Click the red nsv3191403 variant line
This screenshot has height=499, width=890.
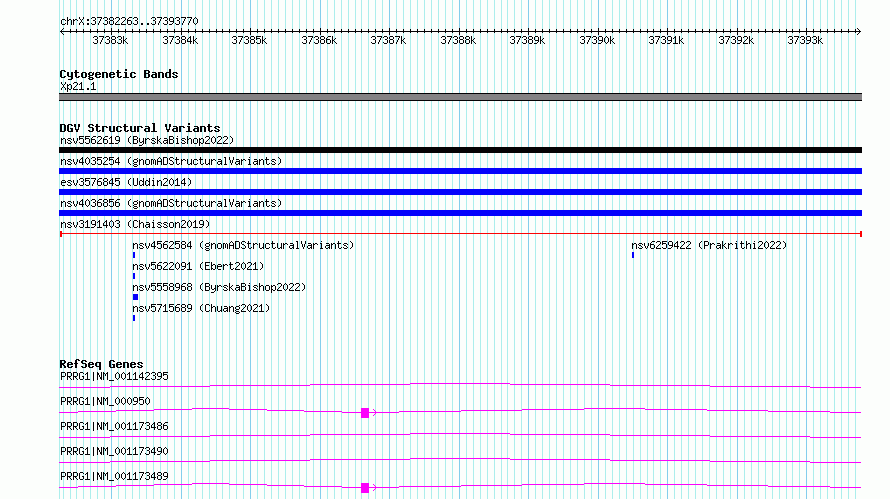pyautogui.click(x=460, y=234)
